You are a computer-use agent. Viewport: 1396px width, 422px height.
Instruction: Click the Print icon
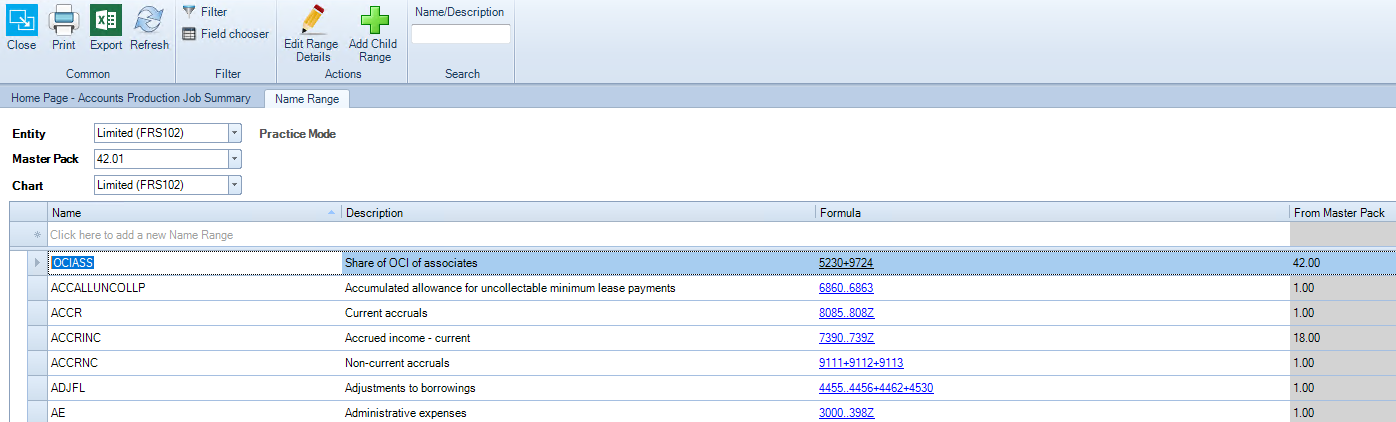(63, 19)
